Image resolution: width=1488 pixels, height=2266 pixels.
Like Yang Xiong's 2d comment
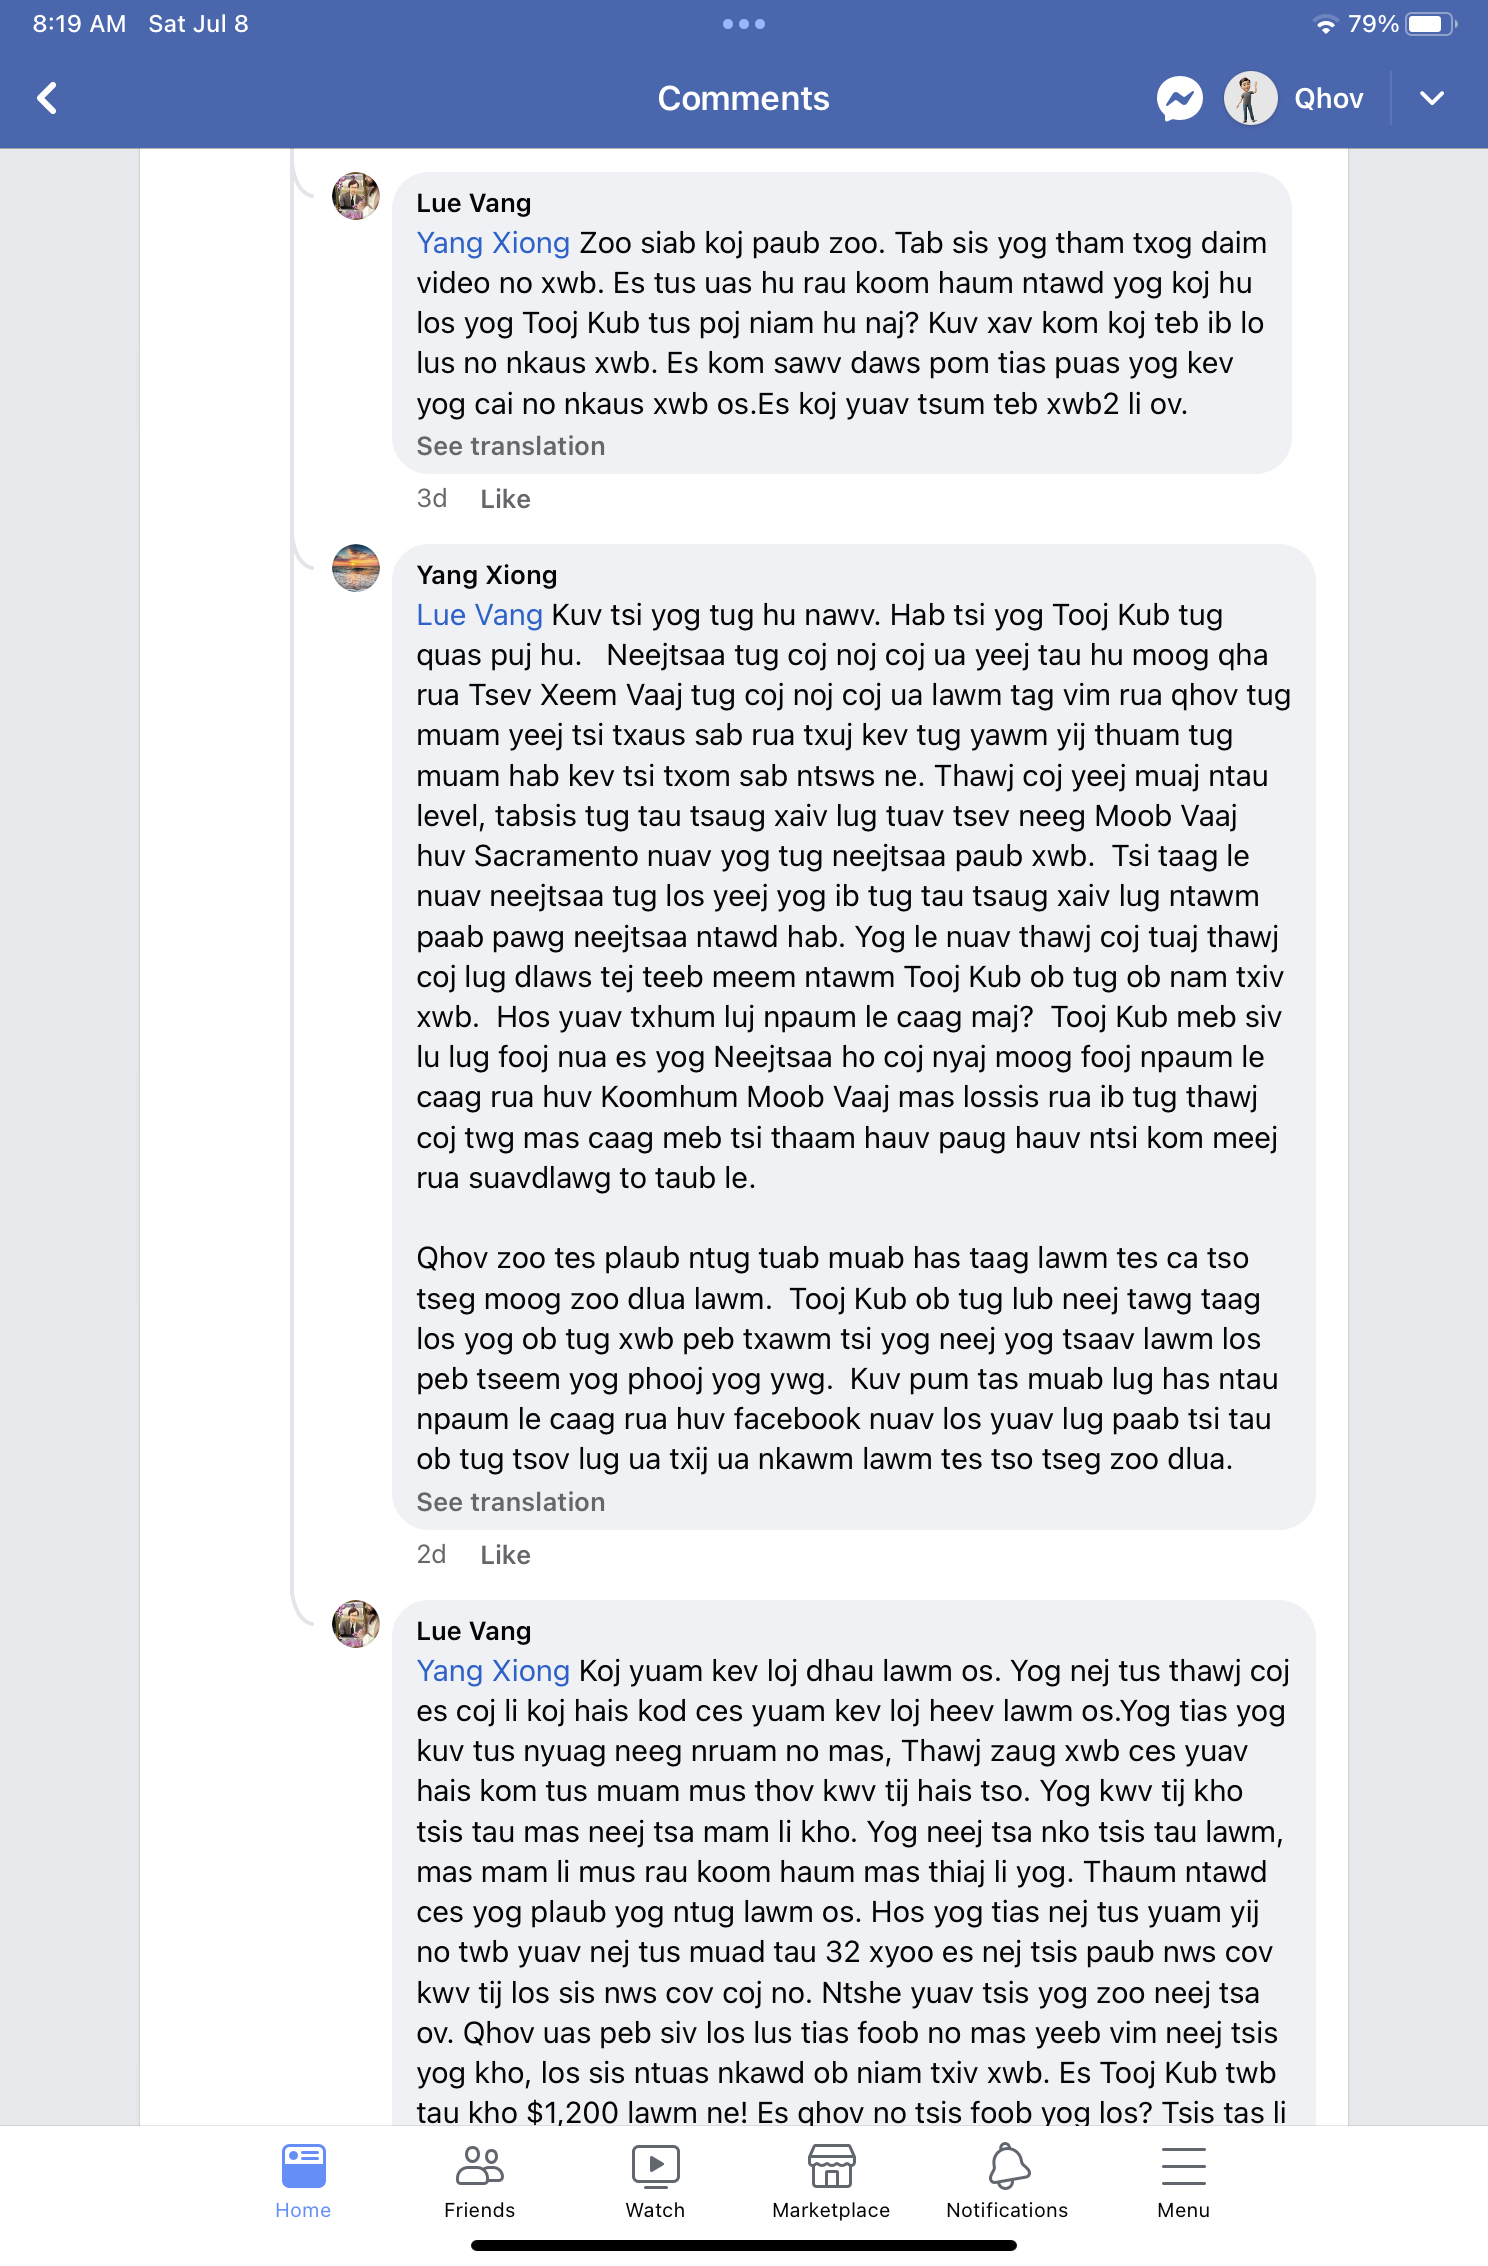pyautogui.click(x=505, y=1555)
